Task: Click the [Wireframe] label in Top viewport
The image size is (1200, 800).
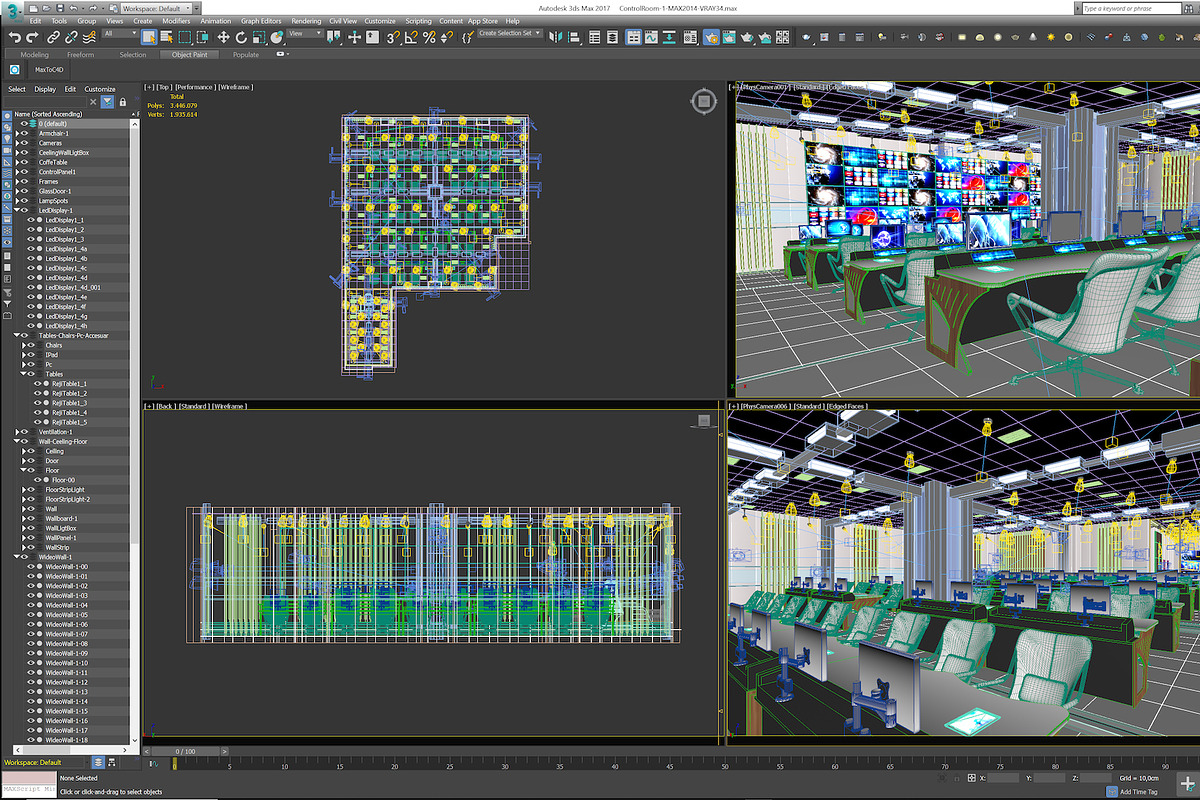Action: pos(236,87)
